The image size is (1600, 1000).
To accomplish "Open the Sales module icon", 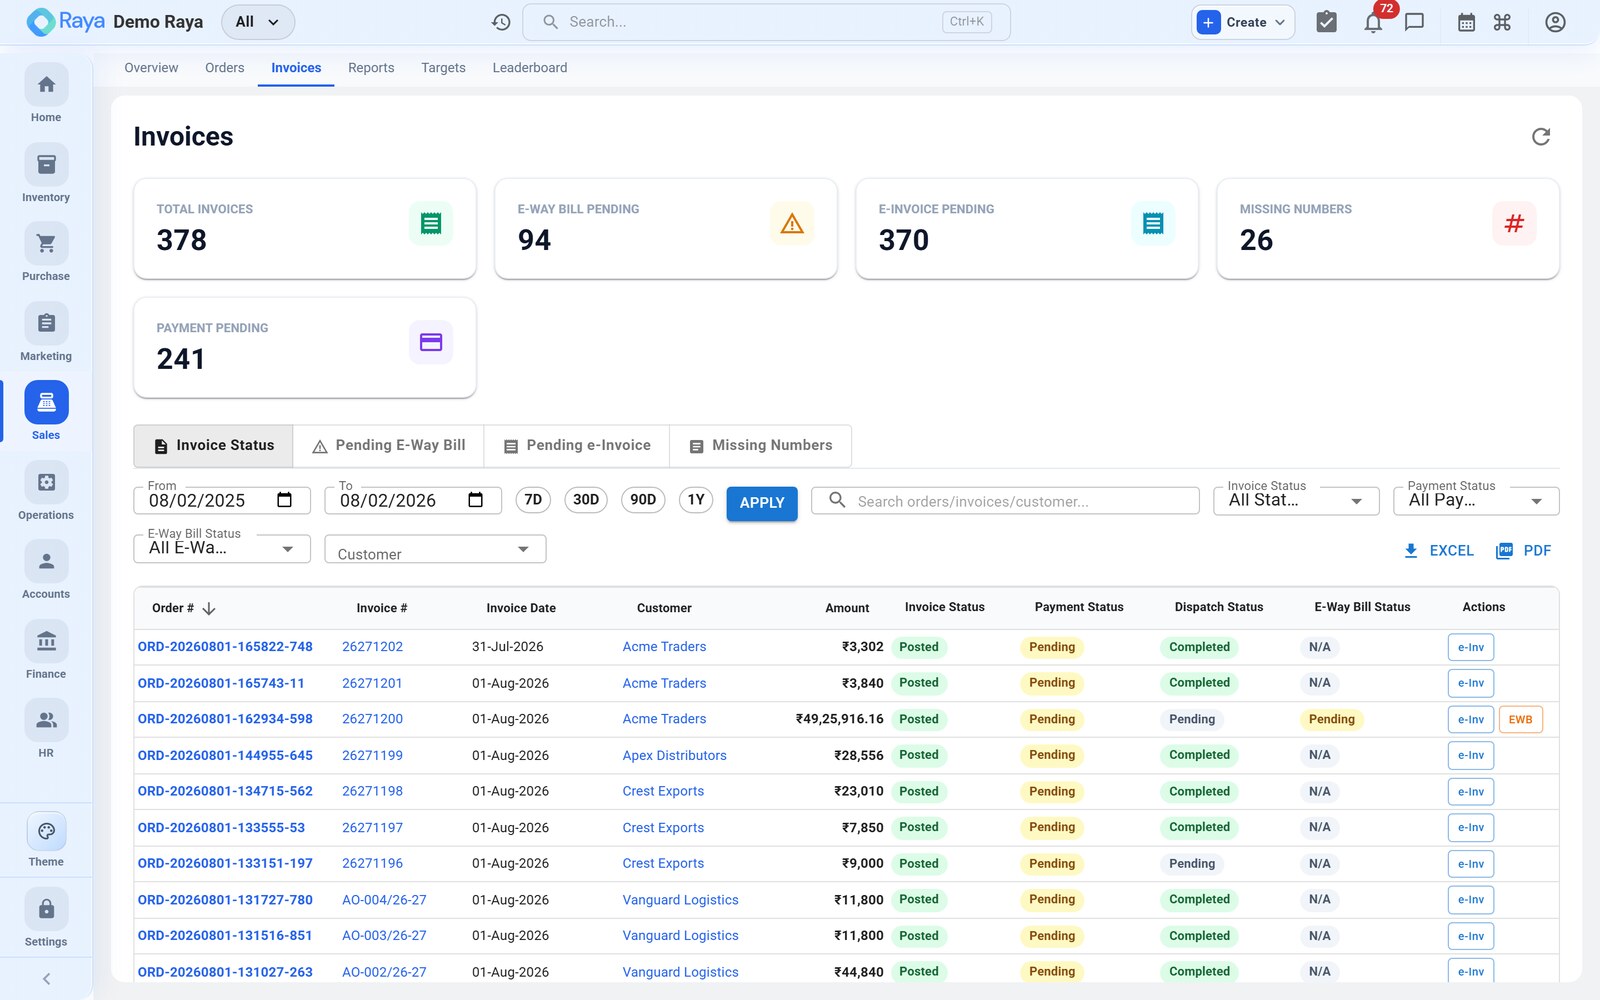I will 46,403.
